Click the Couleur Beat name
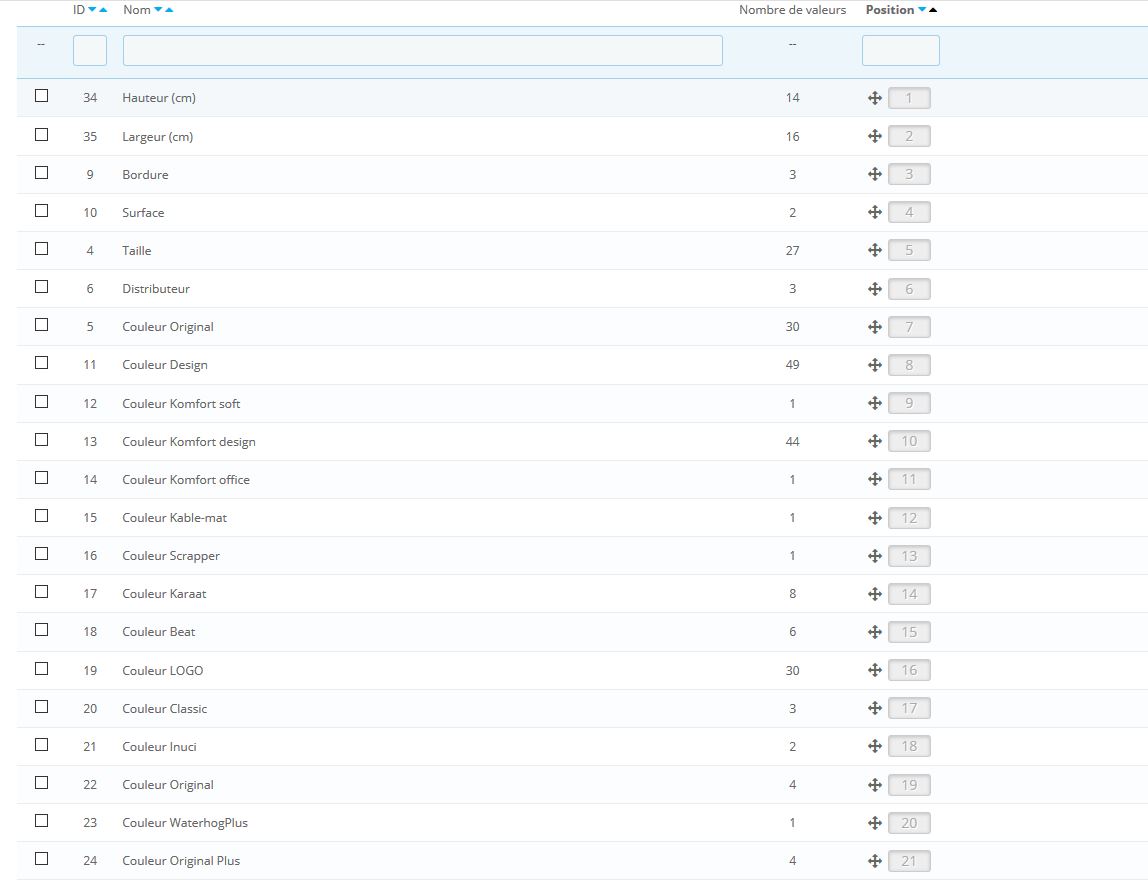The height and width of the screenshot is (884, 1148). tap(159, 632)
